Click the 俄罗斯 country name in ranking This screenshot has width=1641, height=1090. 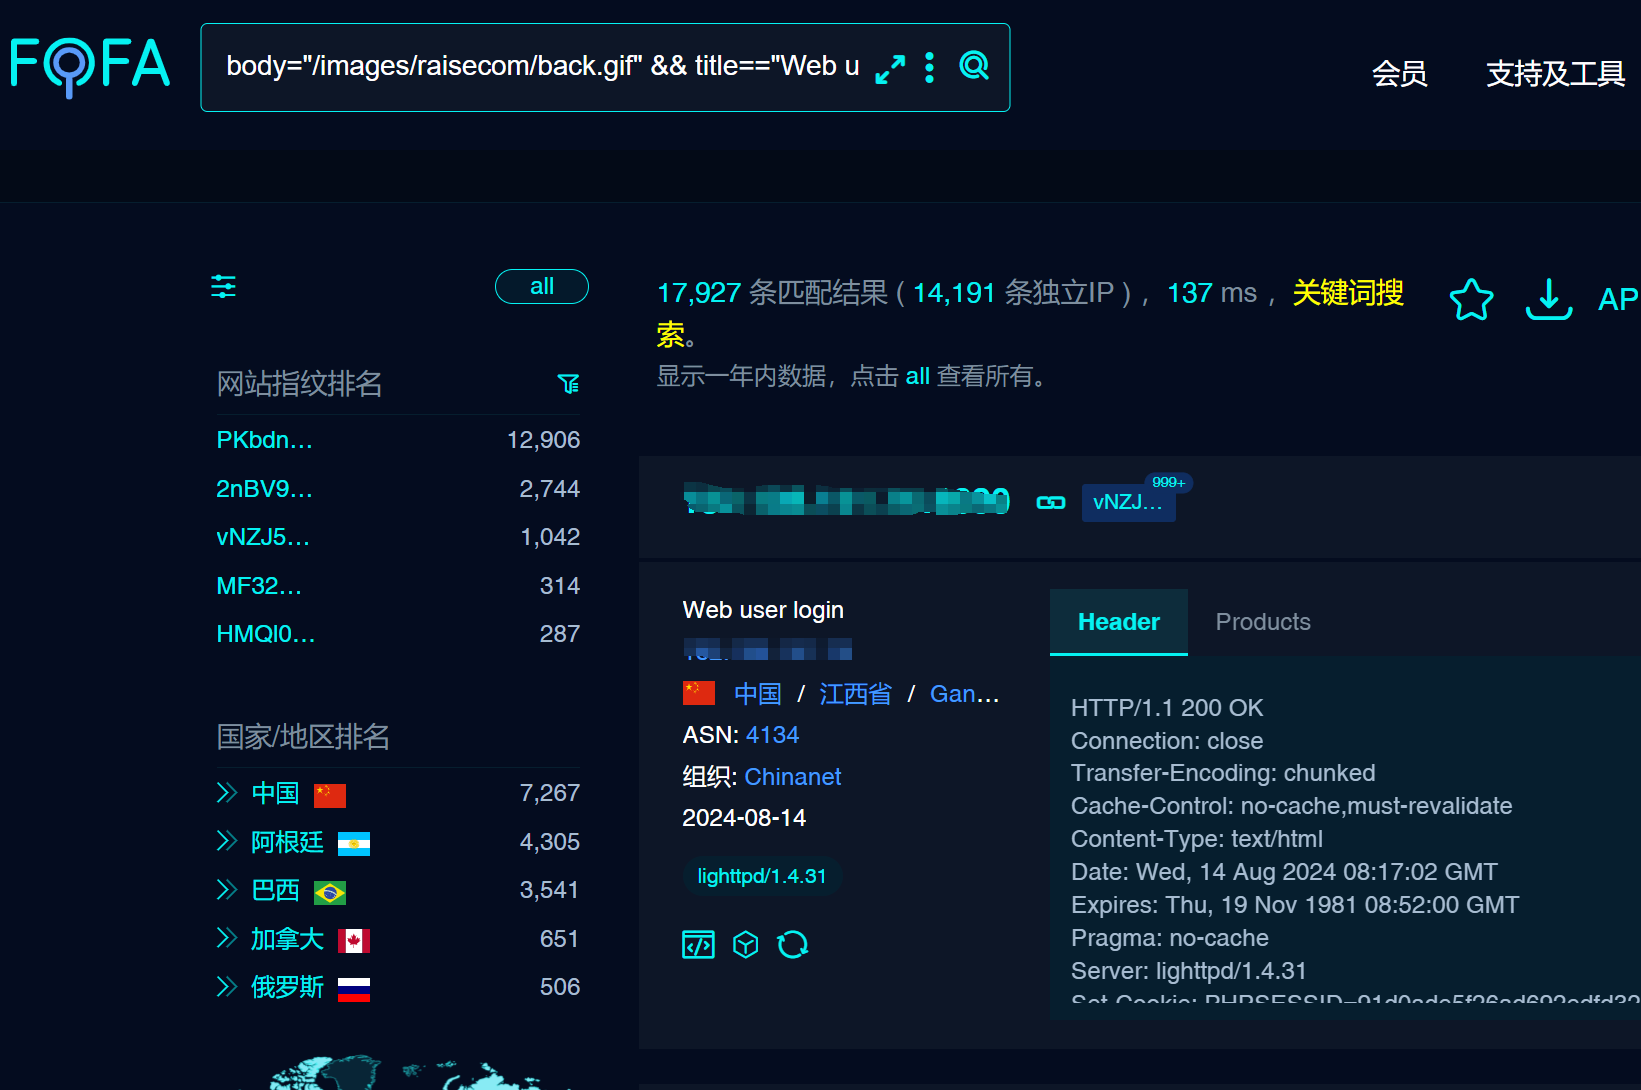point(287,987)
